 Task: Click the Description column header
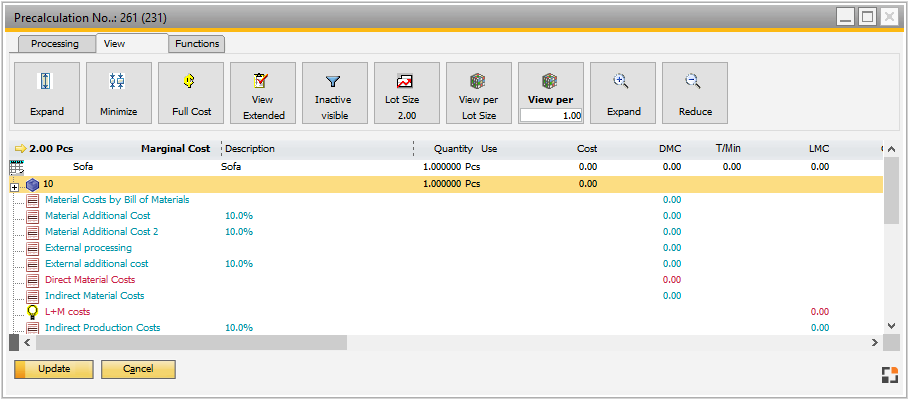pos(250,149)
